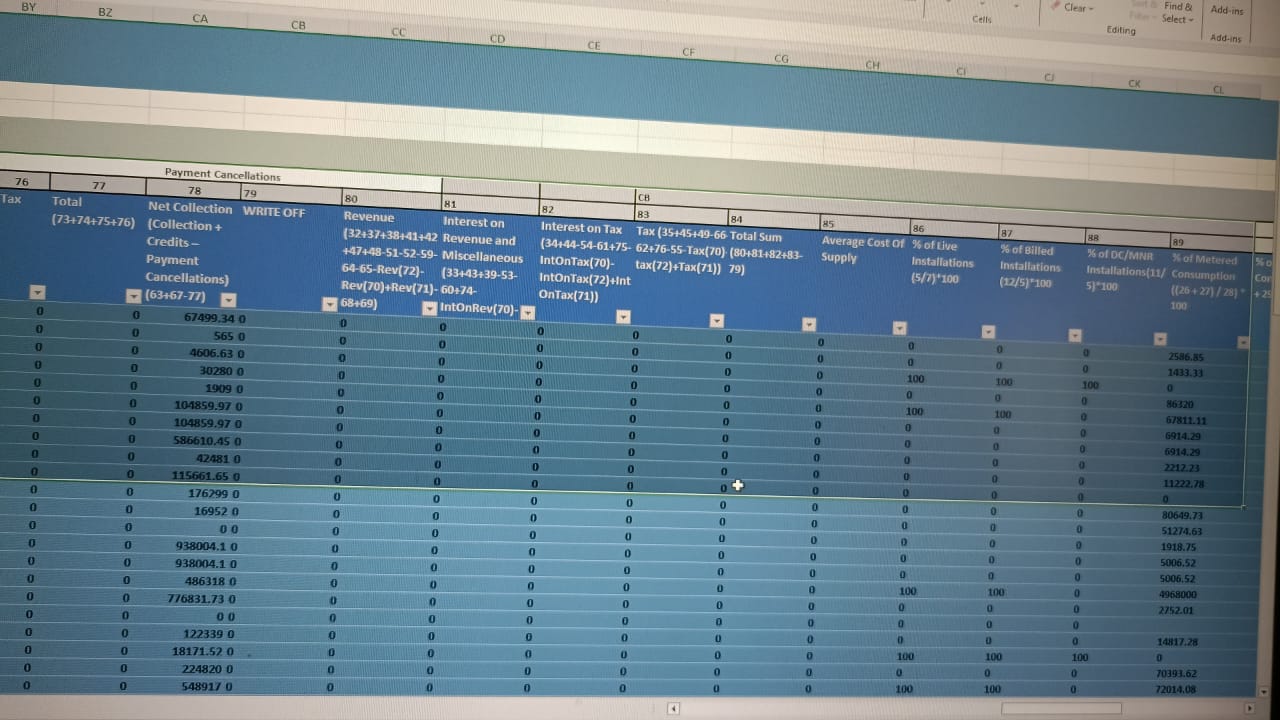This screenshot has width=1280, height=720.
Task: Click cell with value 486318
Action: coord(211,581)
